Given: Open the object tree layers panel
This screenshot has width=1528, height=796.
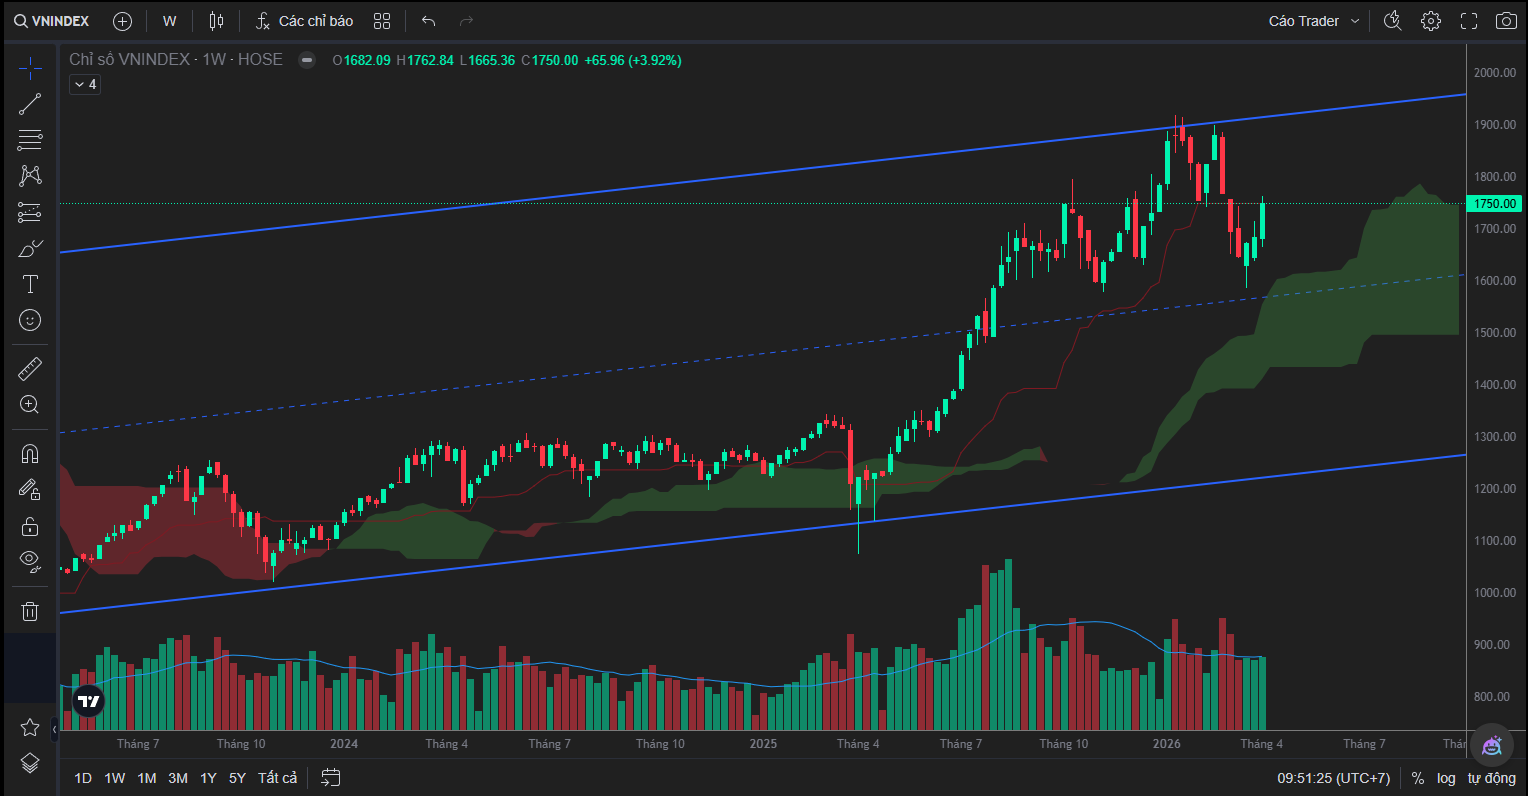Looking at the screenshot, I should 30,763.
